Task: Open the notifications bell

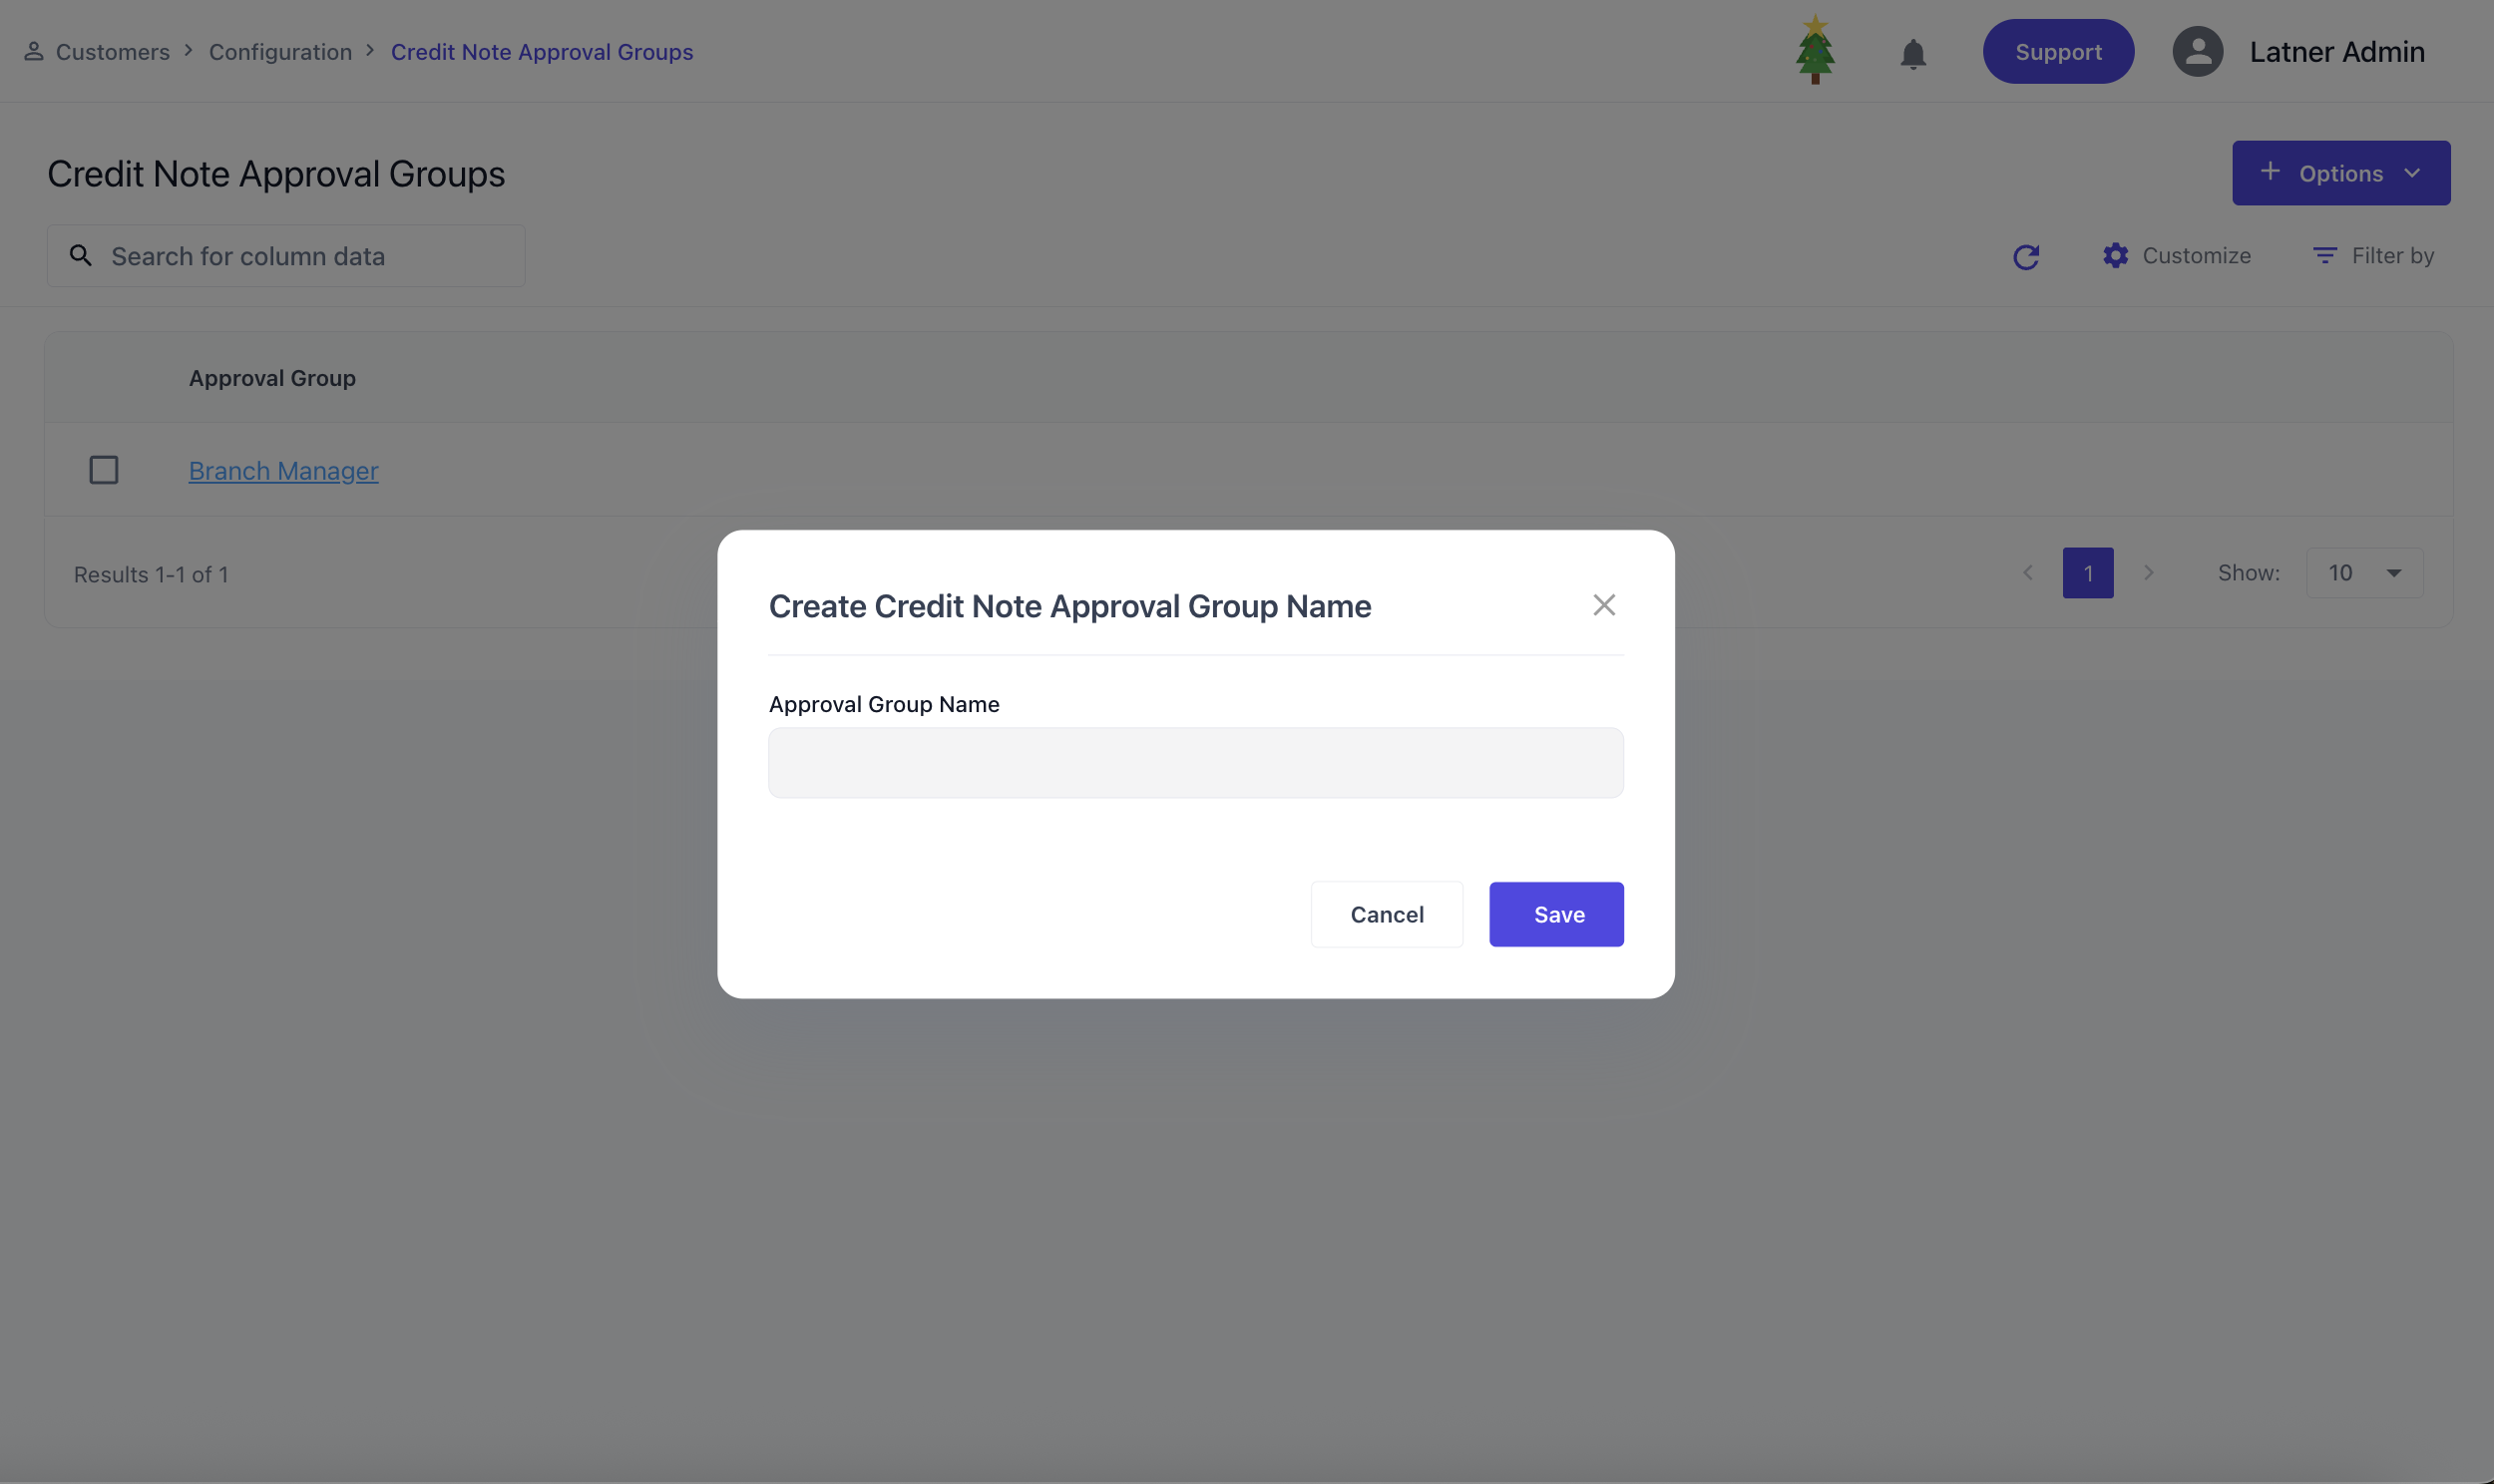Action: click(x=1912, y=53)
